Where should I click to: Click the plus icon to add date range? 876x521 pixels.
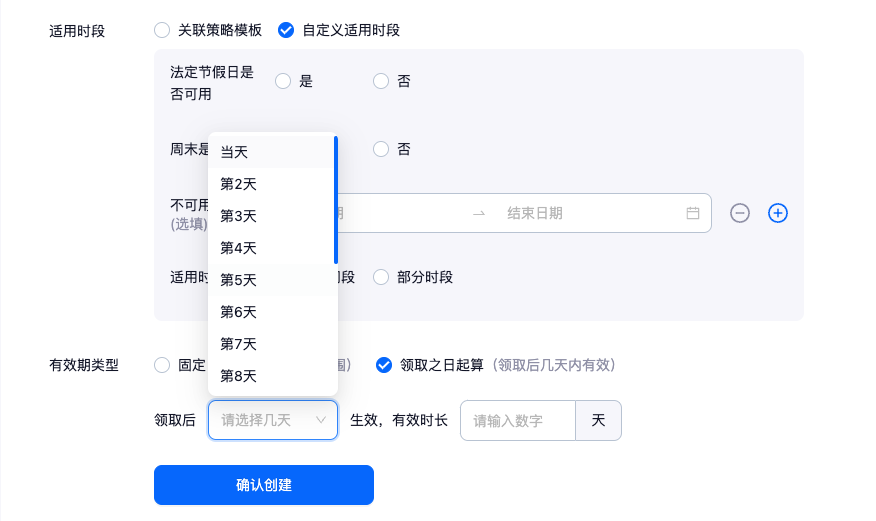click(x=778, y=213)
